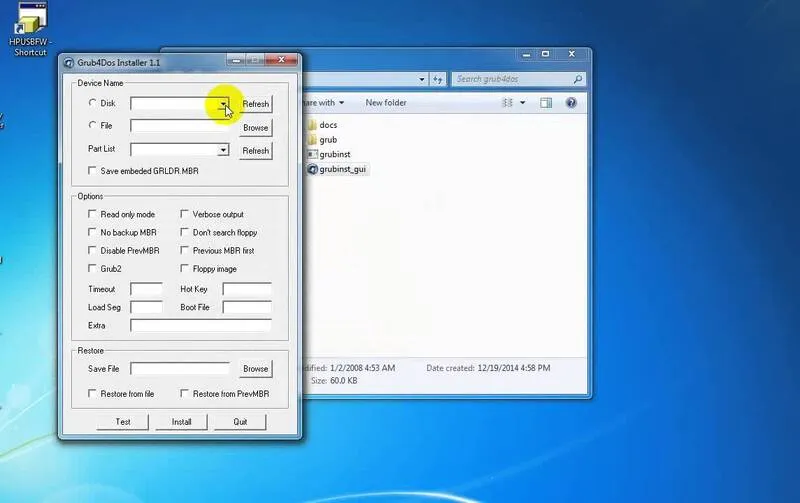Click the Extra input field
Screen dimensions: 800x503
pos(201,325)
